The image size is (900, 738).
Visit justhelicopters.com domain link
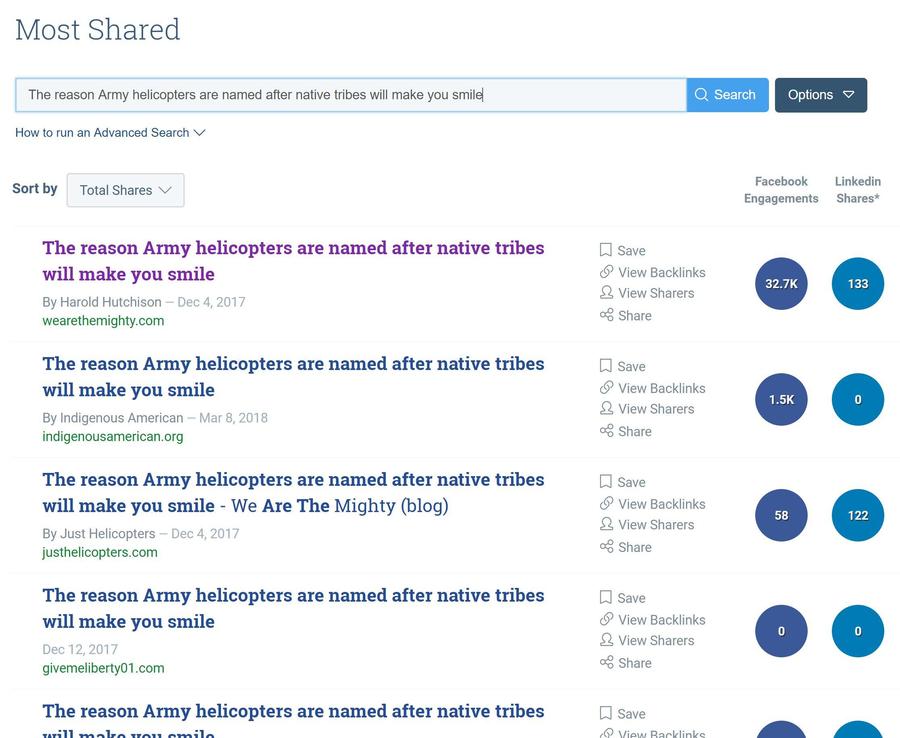100,553
